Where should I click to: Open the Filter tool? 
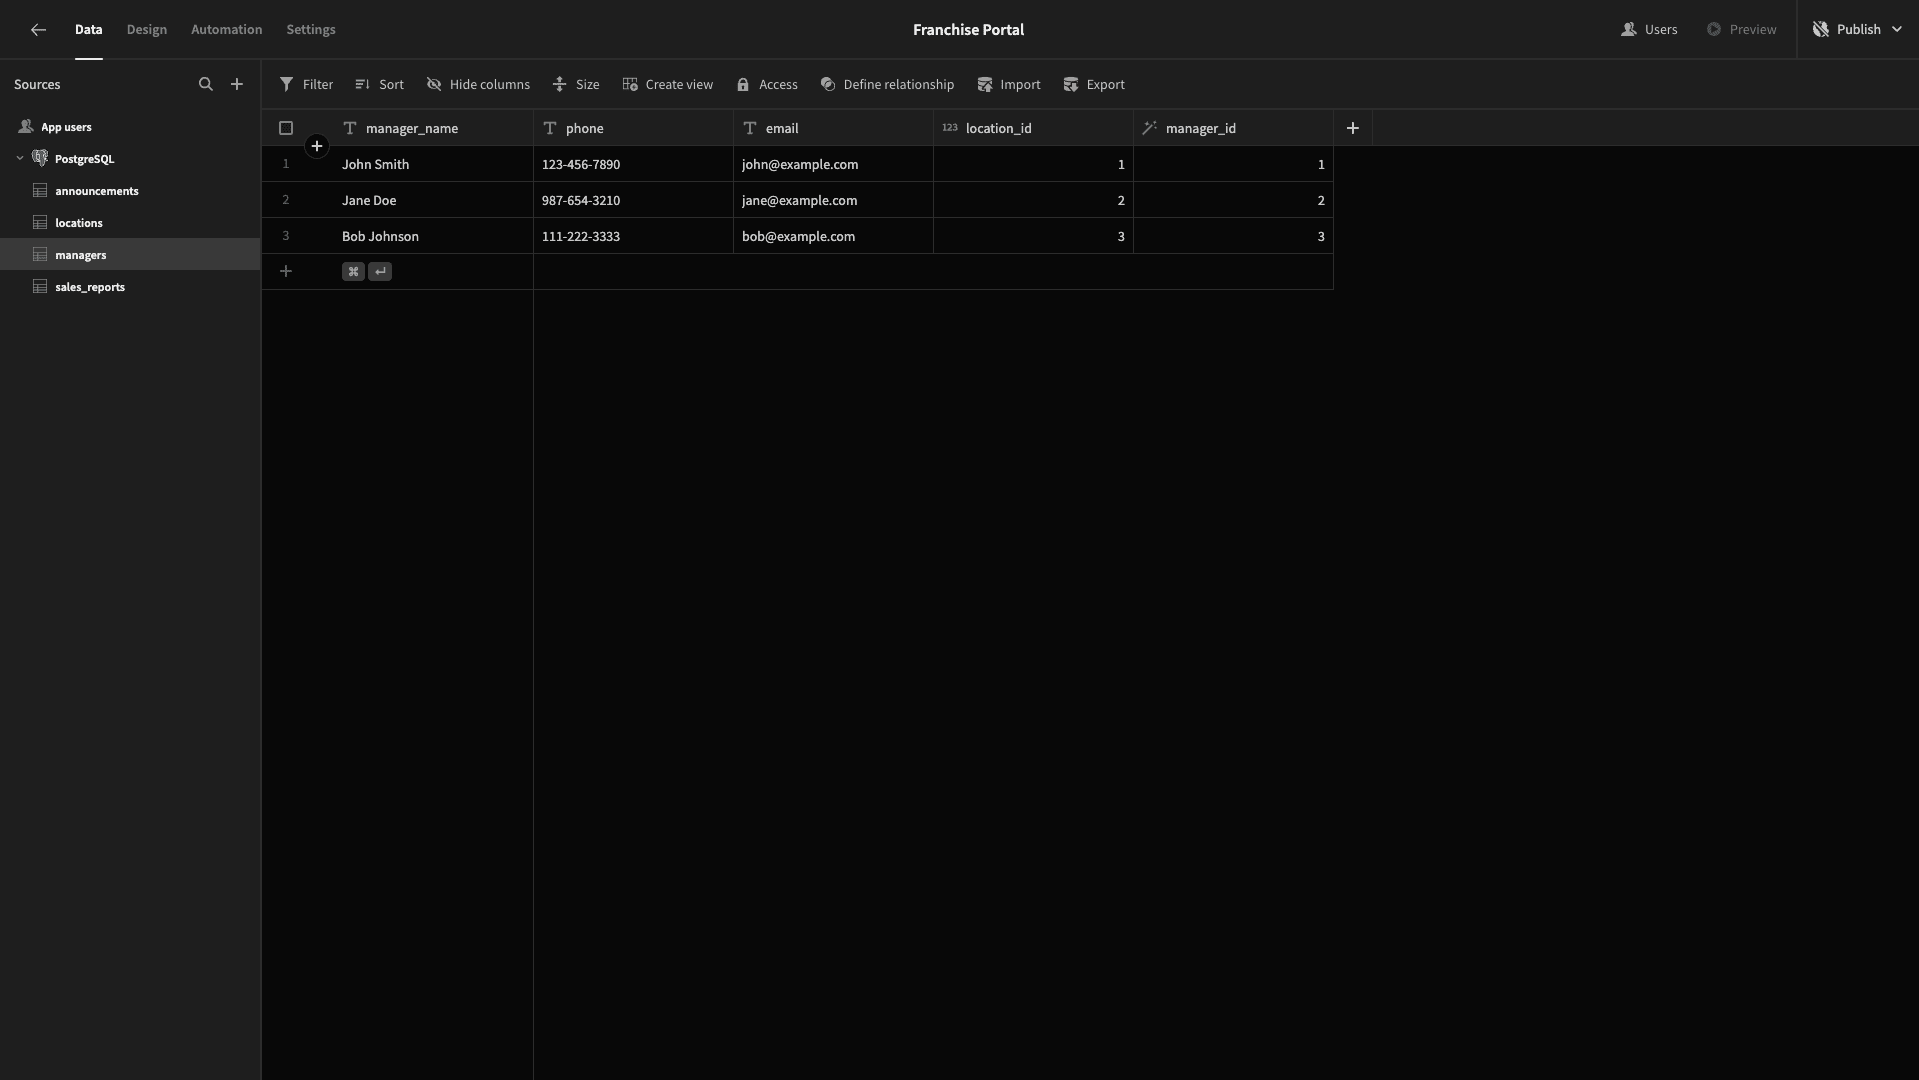tap(306, 85)
